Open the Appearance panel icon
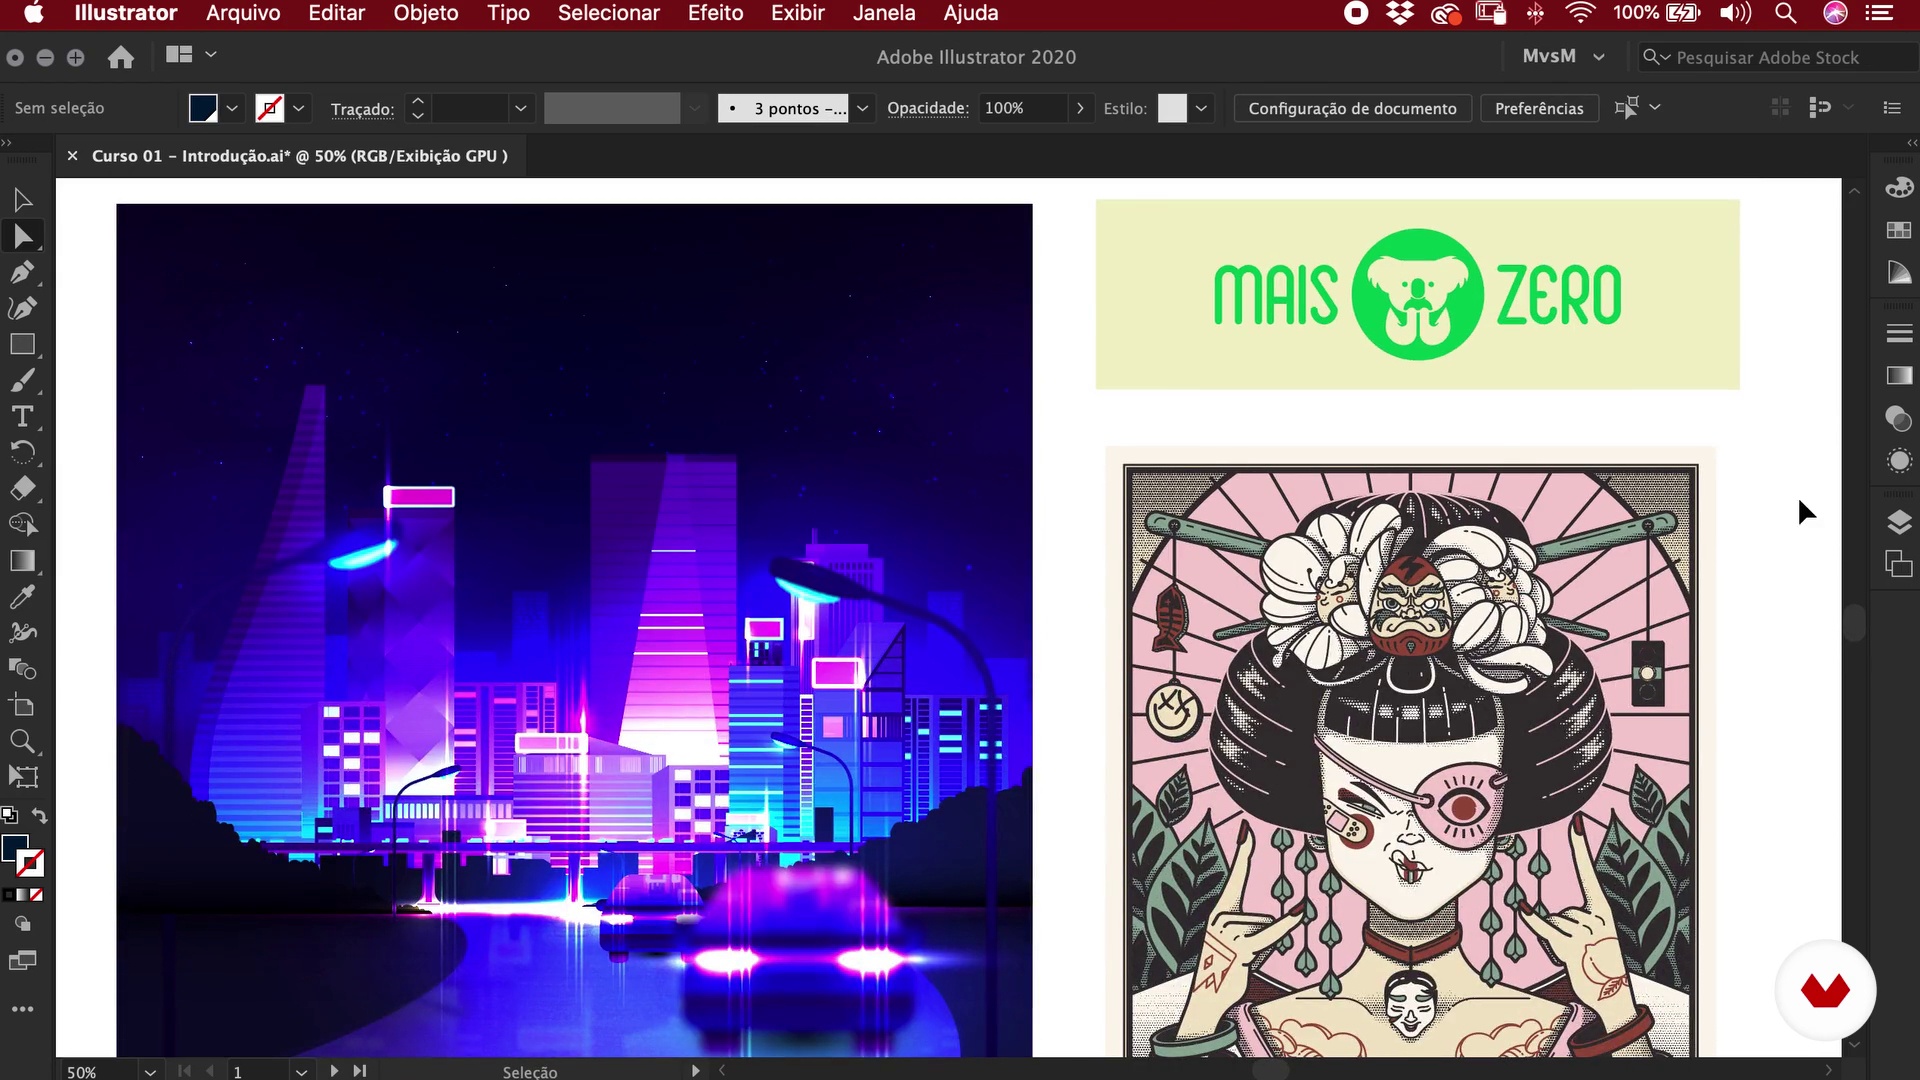 coord(1898,460)
